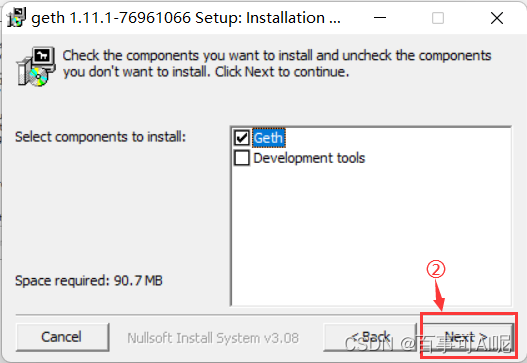Close the geth Setup dialog
This screenshot has width=527, height=363.
pyautogui.click(x=496, y=18)
